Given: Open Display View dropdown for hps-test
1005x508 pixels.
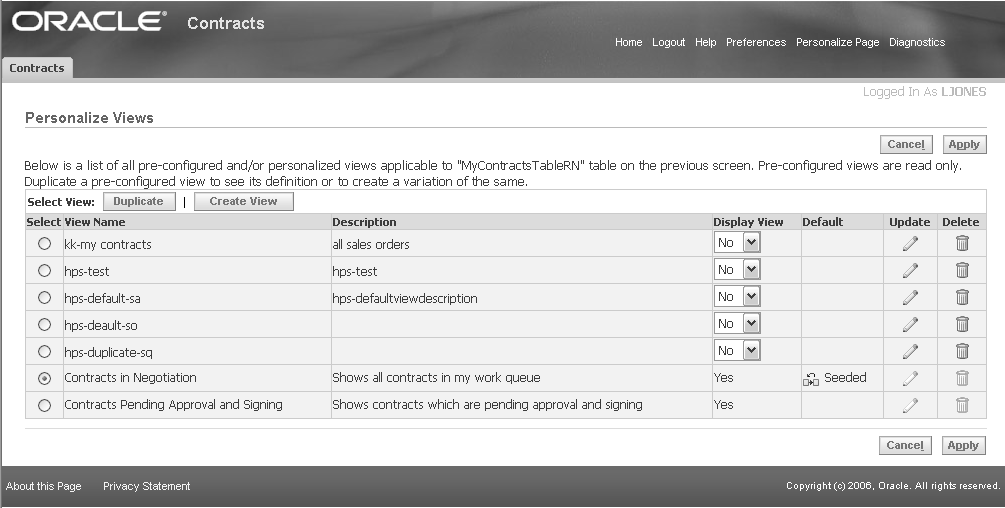Looking at the screenshot, I should pyautogui.click(x=737, y=269).
